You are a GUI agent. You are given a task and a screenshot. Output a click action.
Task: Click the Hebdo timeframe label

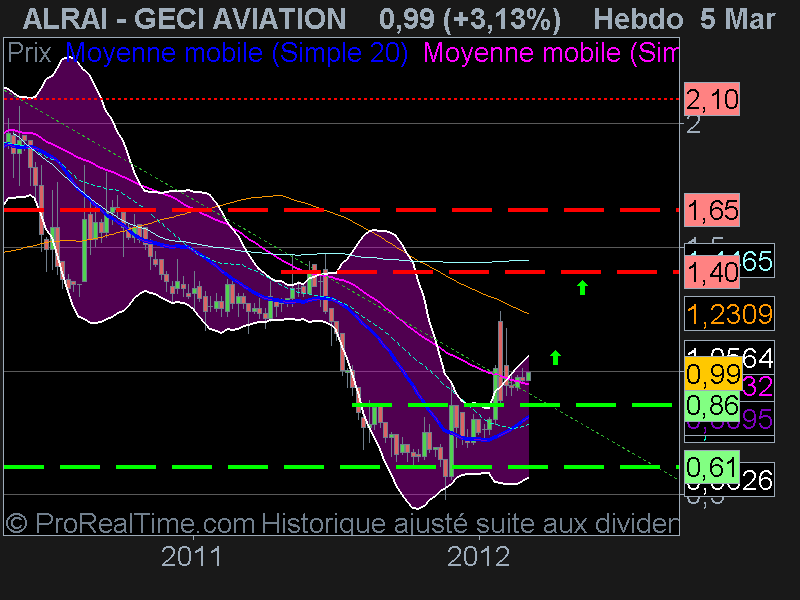[x=638, y=19]
